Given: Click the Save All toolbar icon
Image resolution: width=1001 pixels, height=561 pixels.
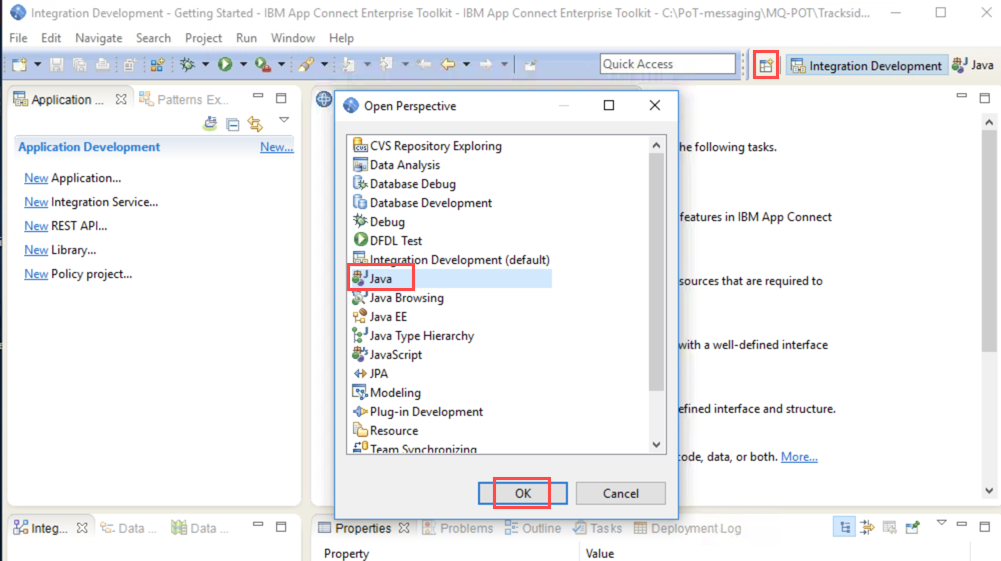Looking at the screenshot, I should [79, 64].
